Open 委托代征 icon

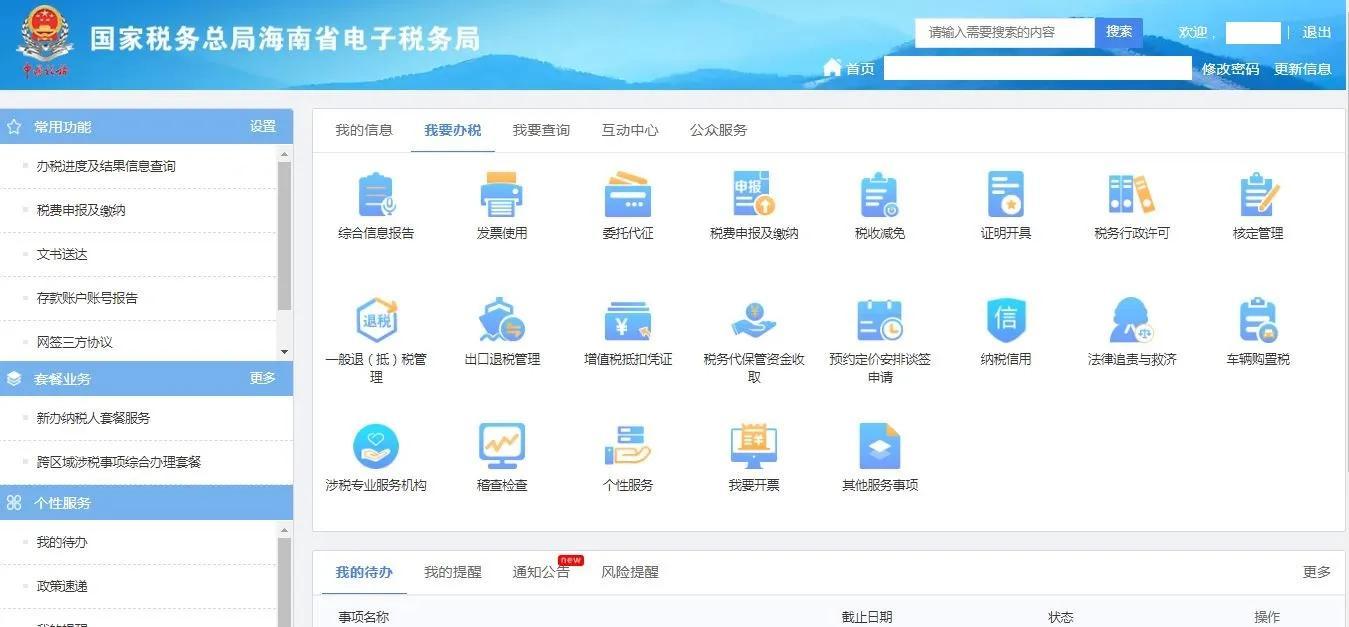628,195
